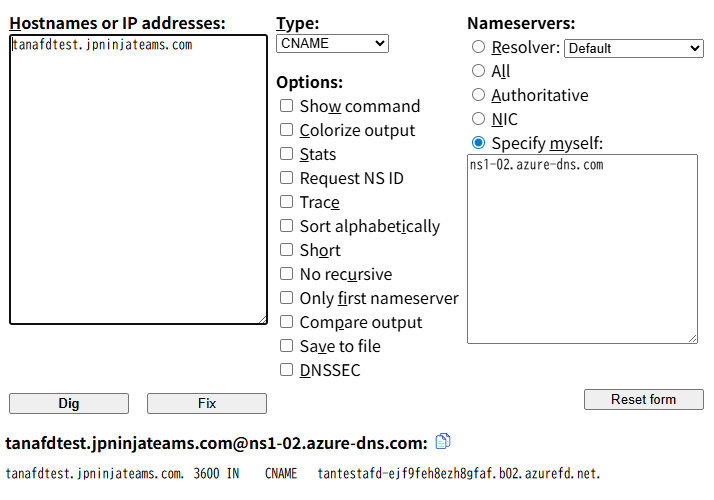This screenshot has width=714, height=500.
Task: Turn on the Trace option
Action: click(286, 202)
